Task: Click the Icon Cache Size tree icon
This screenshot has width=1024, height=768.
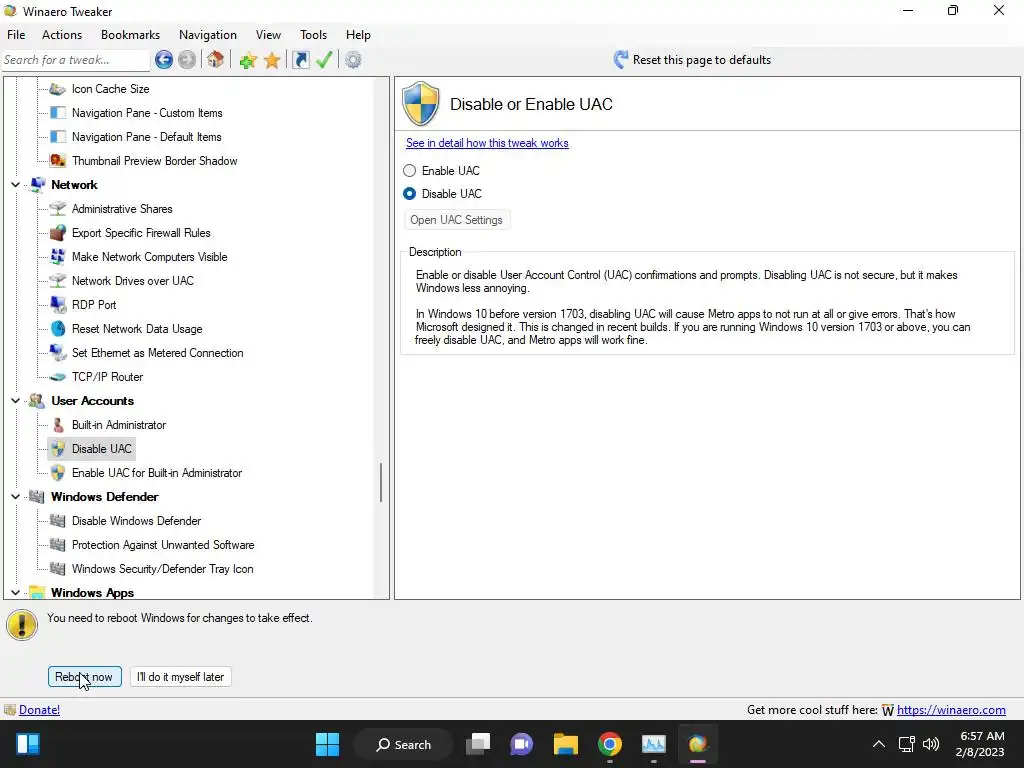Action: click(x=57, y=89)
